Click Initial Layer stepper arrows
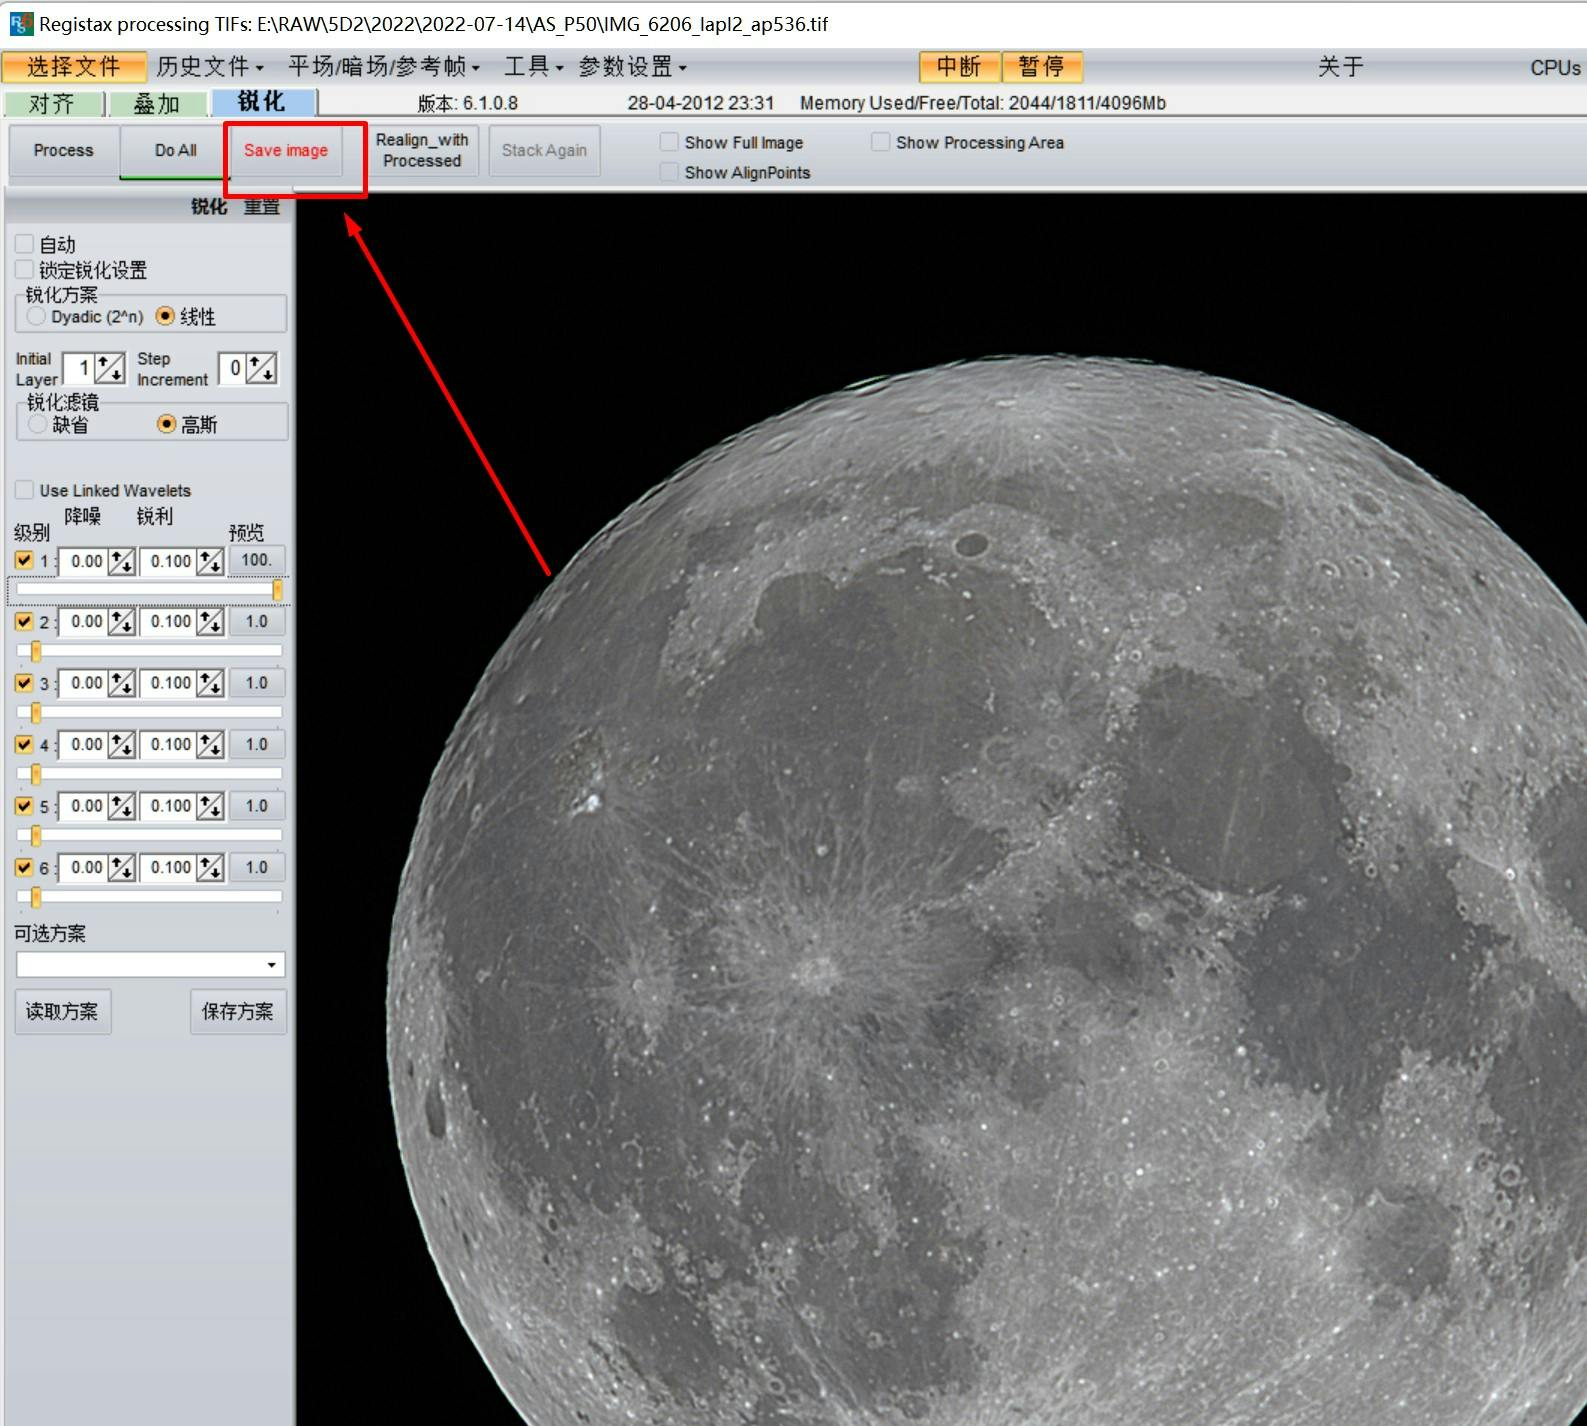 click(x=110, y=368)
